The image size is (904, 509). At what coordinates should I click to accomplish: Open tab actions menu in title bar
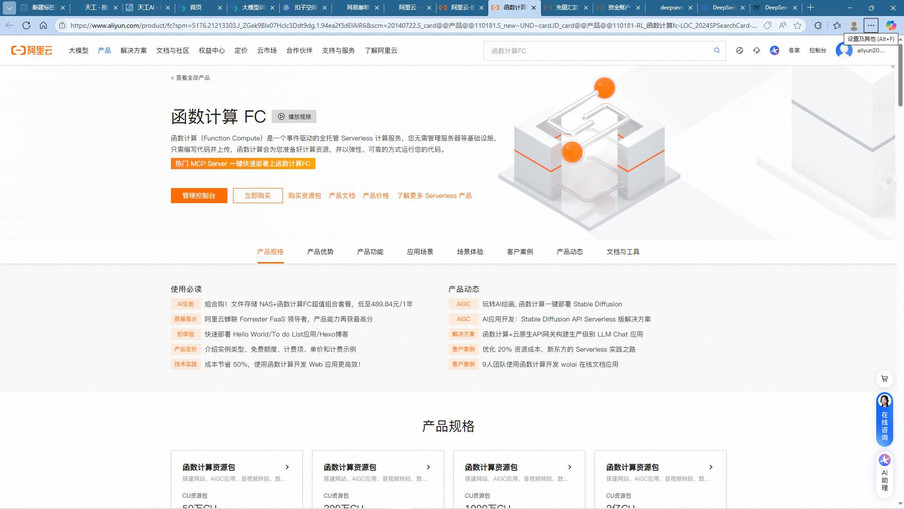pyautogui.click(x=9, y=7)
